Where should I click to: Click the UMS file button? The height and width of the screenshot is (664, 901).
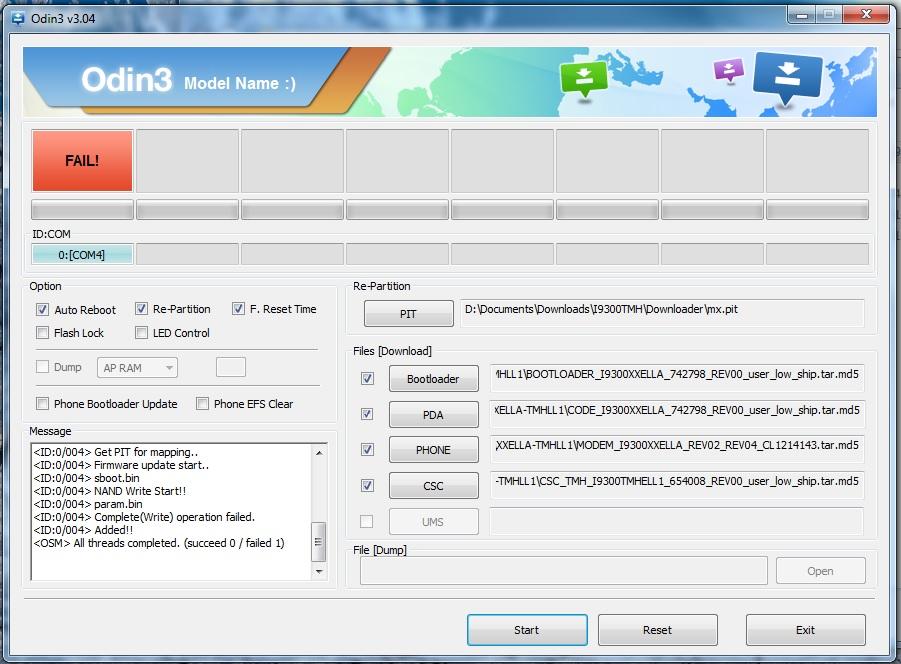coord(433,522)
